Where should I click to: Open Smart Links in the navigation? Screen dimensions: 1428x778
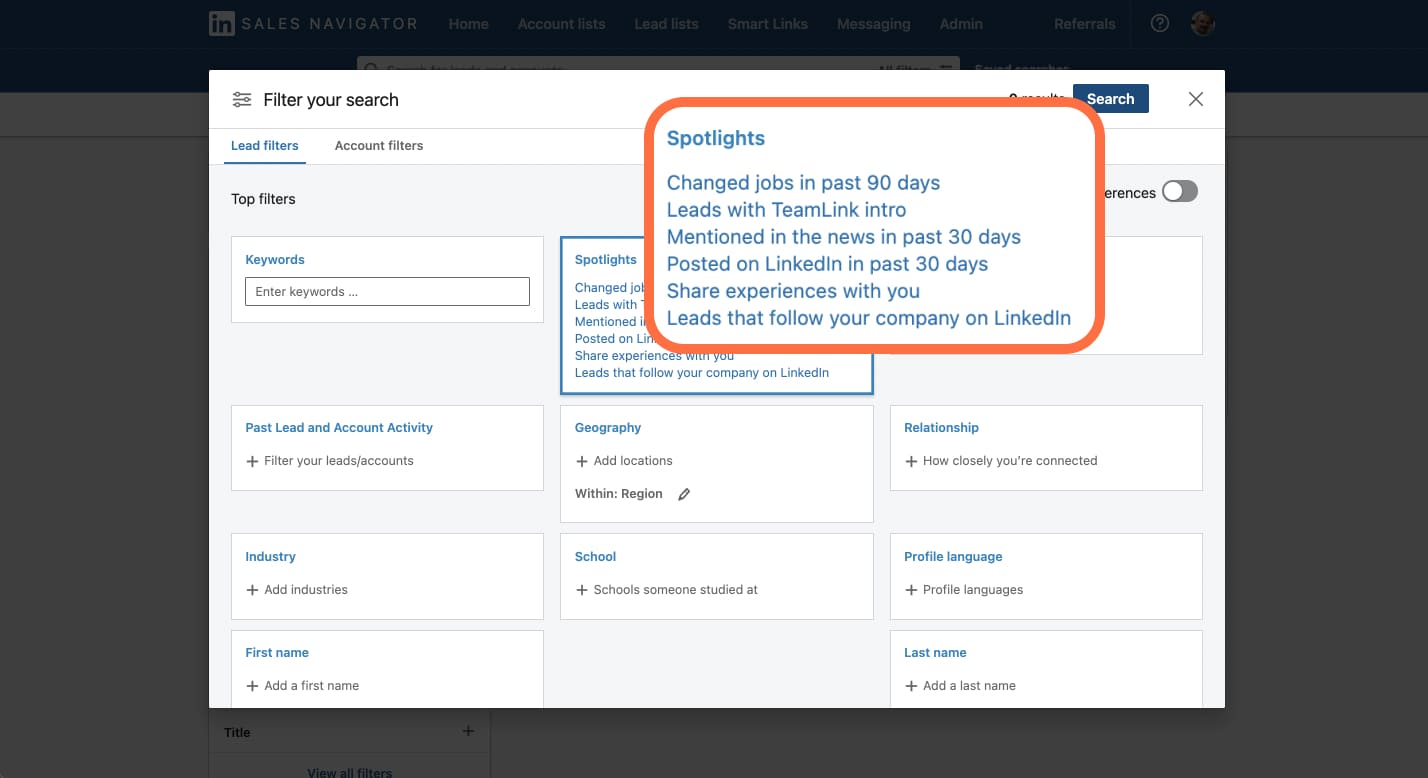click(x=767, y=24)
